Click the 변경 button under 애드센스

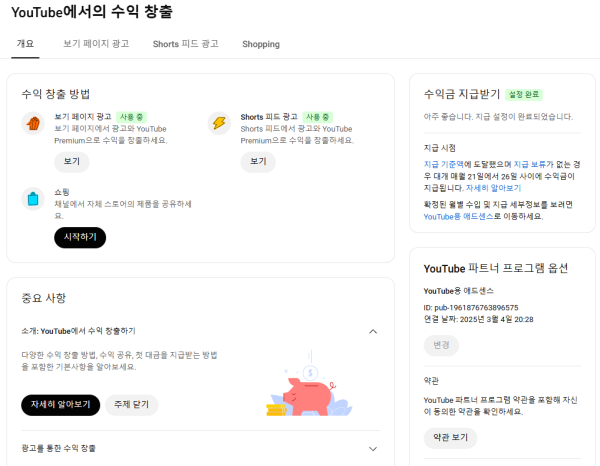point(441,345)
